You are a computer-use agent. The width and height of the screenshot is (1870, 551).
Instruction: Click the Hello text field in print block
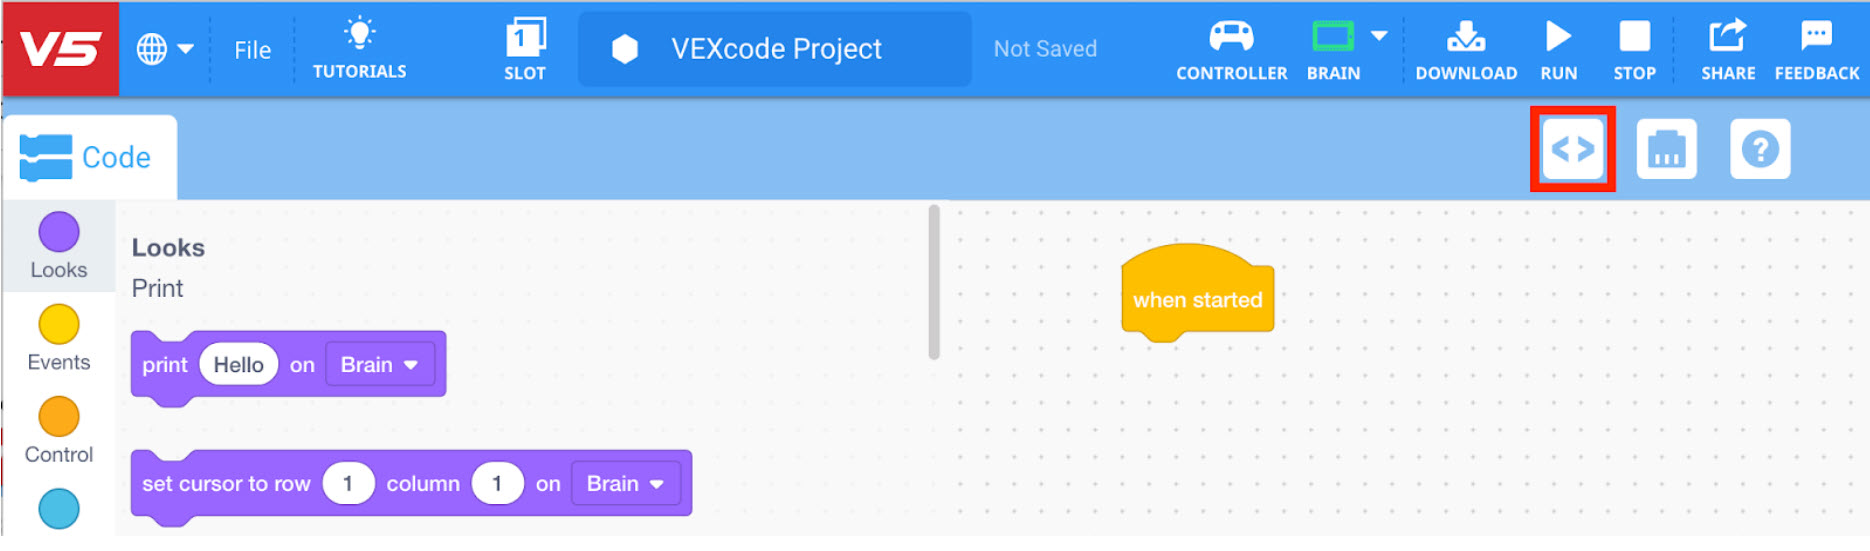click(238, 365)
